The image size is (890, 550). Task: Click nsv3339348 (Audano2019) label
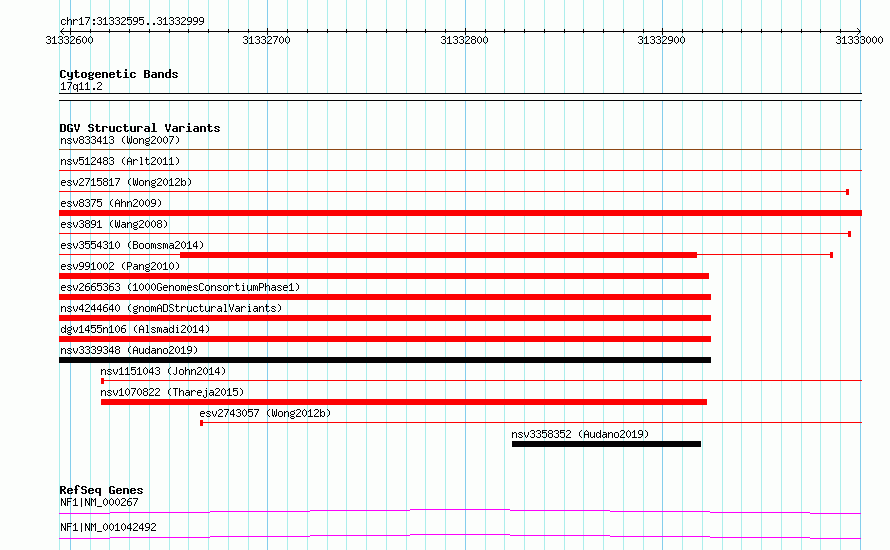click(129, 350)
